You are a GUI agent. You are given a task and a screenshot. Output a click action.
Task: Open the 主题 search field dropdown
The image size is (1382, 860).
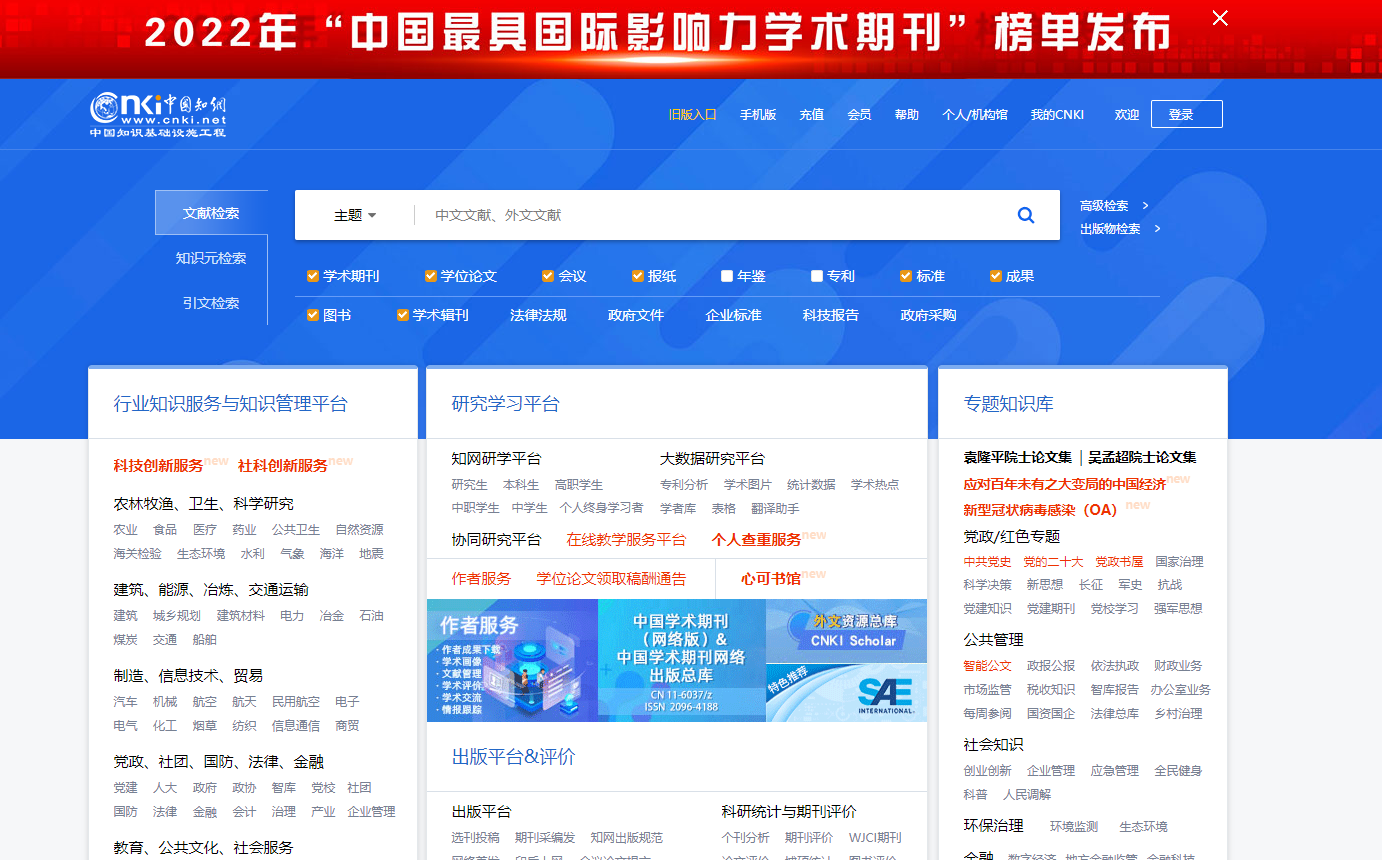355,215
